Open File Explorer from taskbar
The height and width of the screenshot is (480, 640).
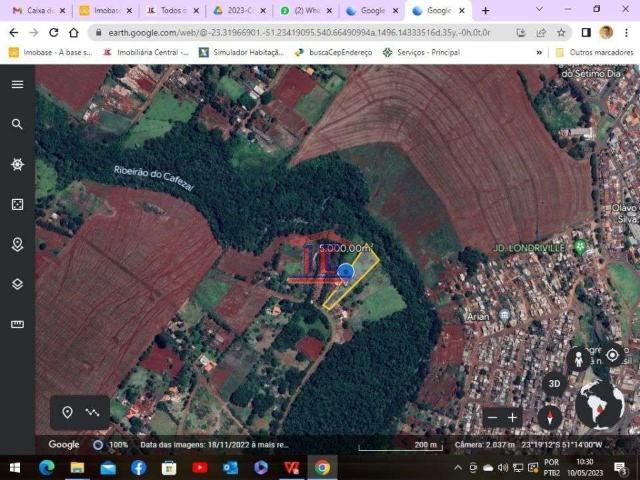coord(77,467)
